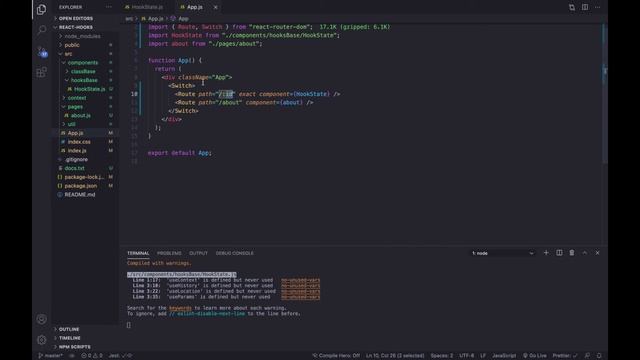Expand the node_modules folder
This screenshot has height=360, width=640.
[x=82, y=36]
